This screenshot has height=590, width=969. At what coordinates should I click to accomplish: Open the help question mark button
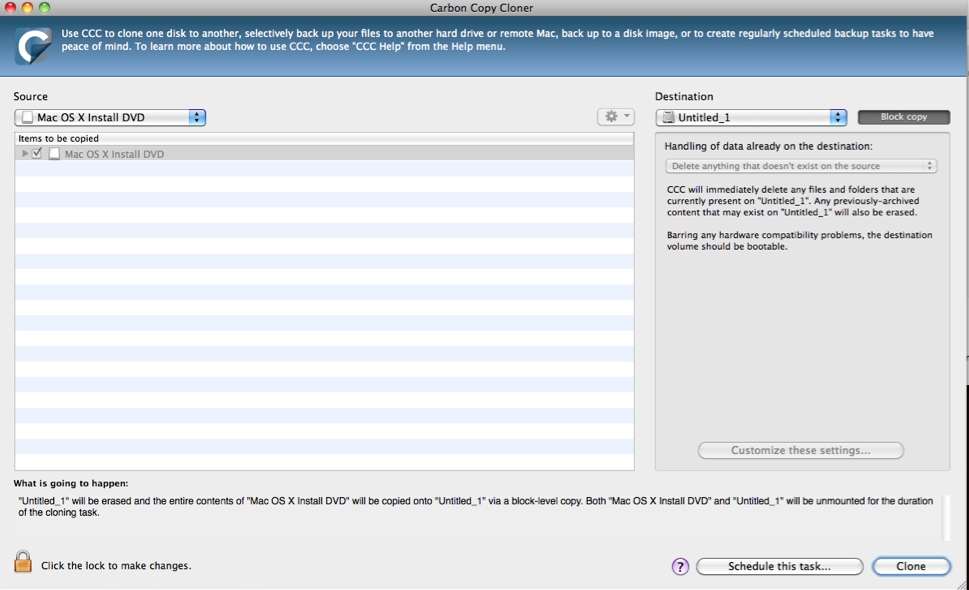tap(680, 567)
